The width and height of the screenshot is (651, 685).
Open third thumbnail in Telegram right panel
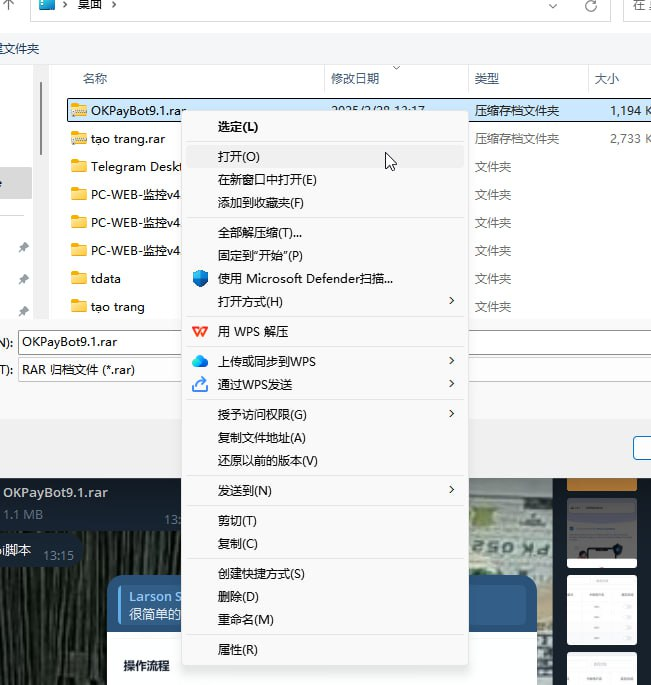[602, 610]
